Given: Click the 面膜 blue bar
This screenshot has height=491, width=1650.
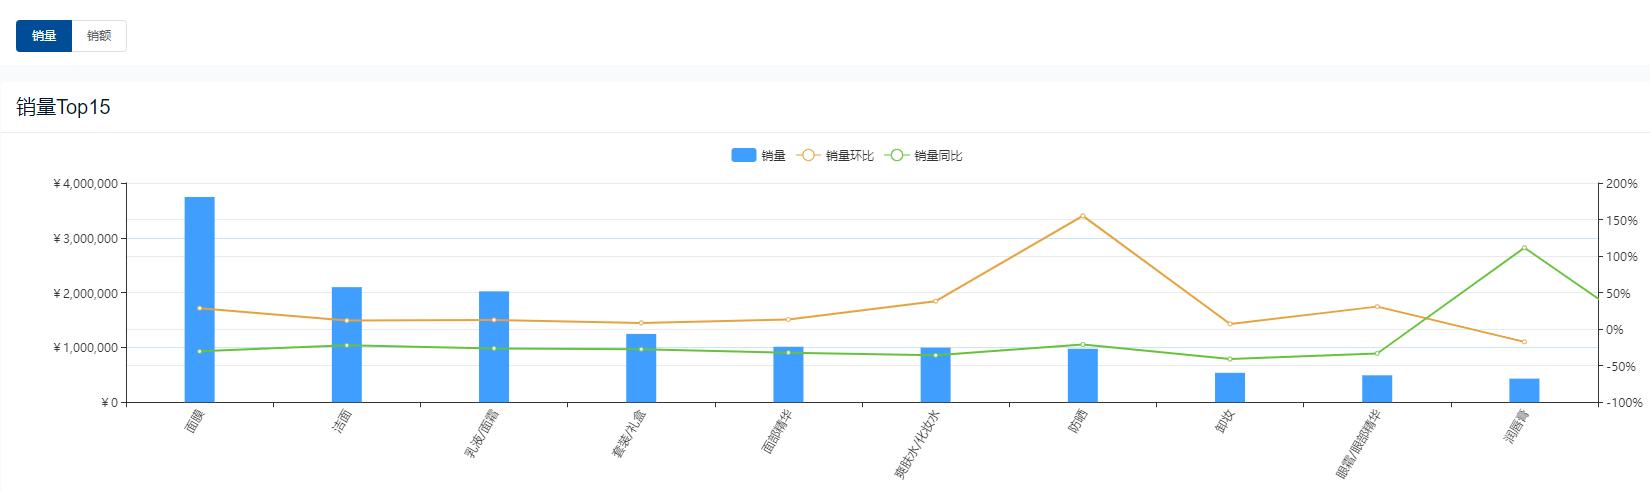Looking at the screenshot, I should pyautogui.click(x=199, y=300).
